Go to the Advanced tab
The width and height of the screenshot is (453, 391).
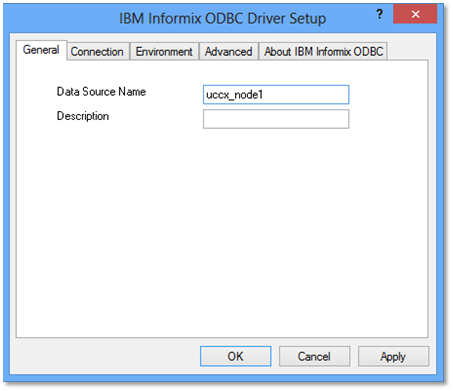[228, 52]
